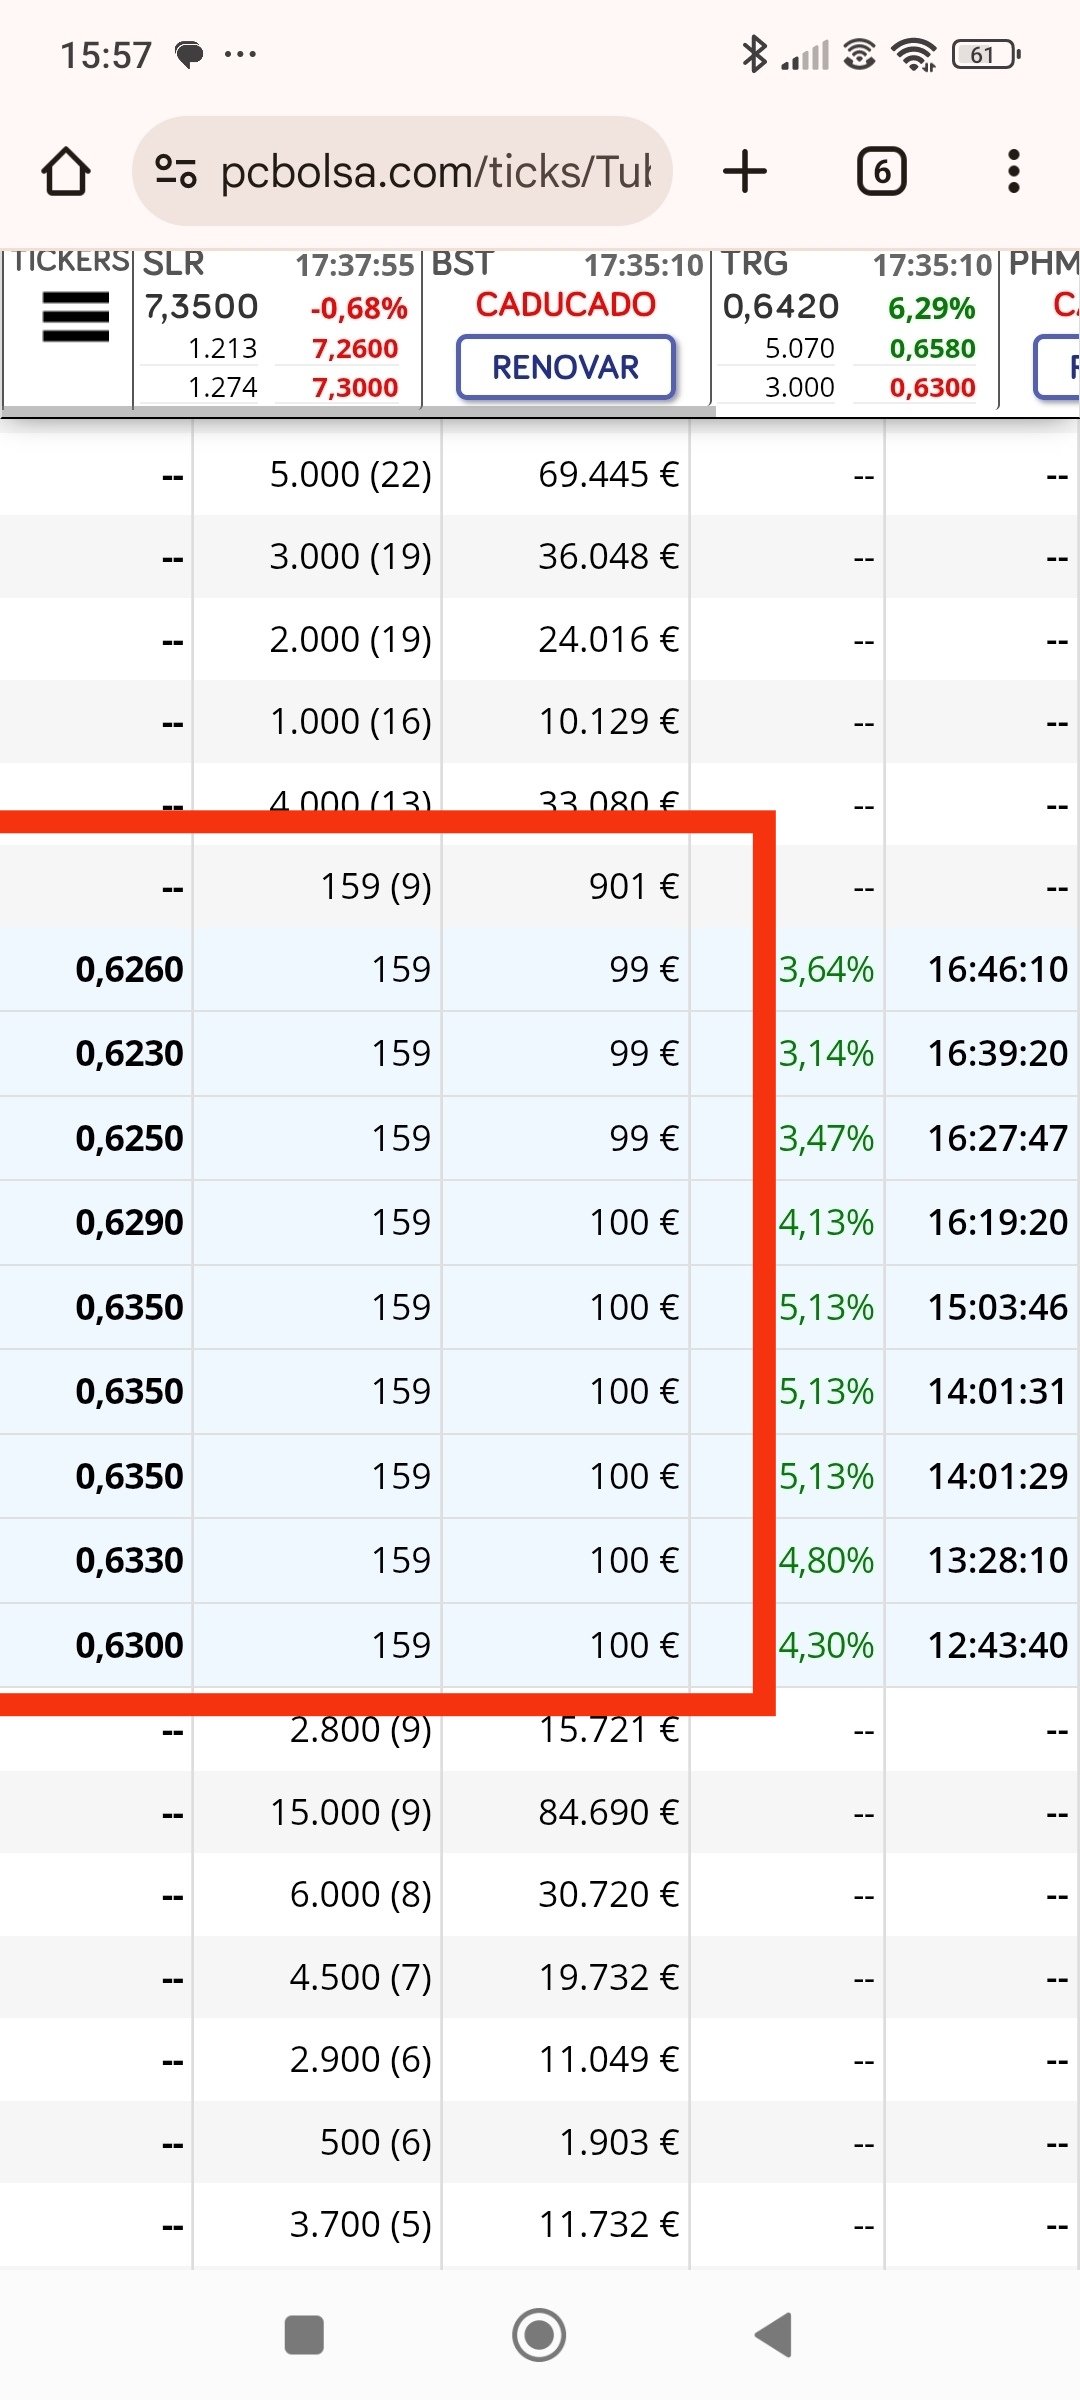The height and width of the screenshot is (2400, 1080).
Task: Click TRG price 0,6420
Action: click(x=781, y=306)
